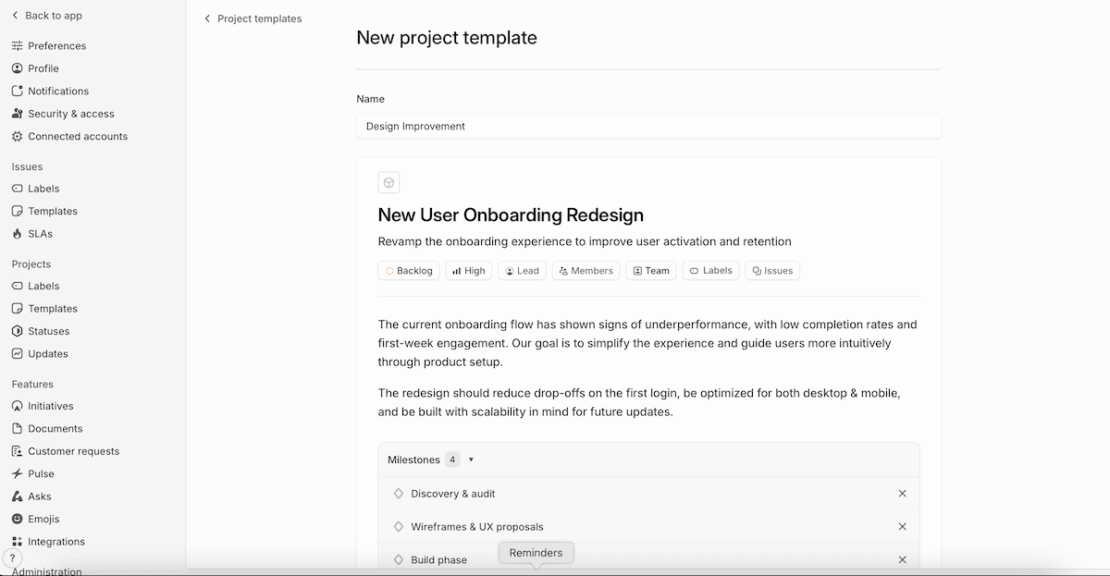This screenshot has width=1110, height=576.
Task: Collapse the Milestones section triangle
Action: point(471,460)
